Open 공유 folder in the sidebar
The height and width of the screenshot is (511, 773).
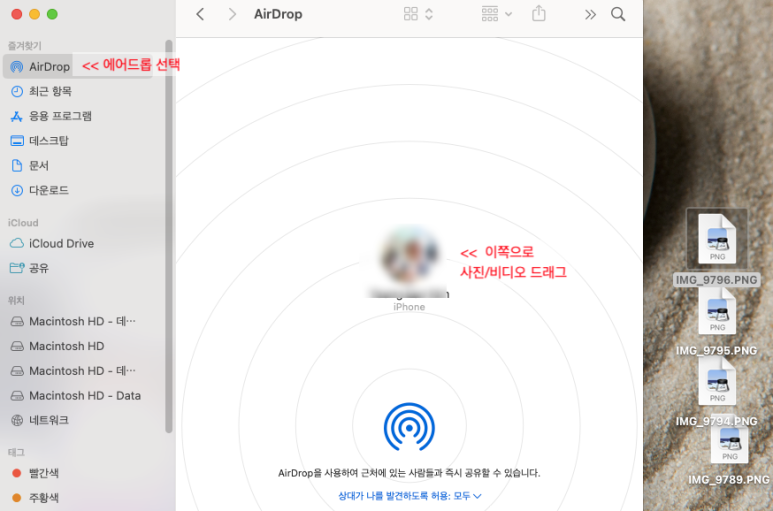(x=38, y=268)
